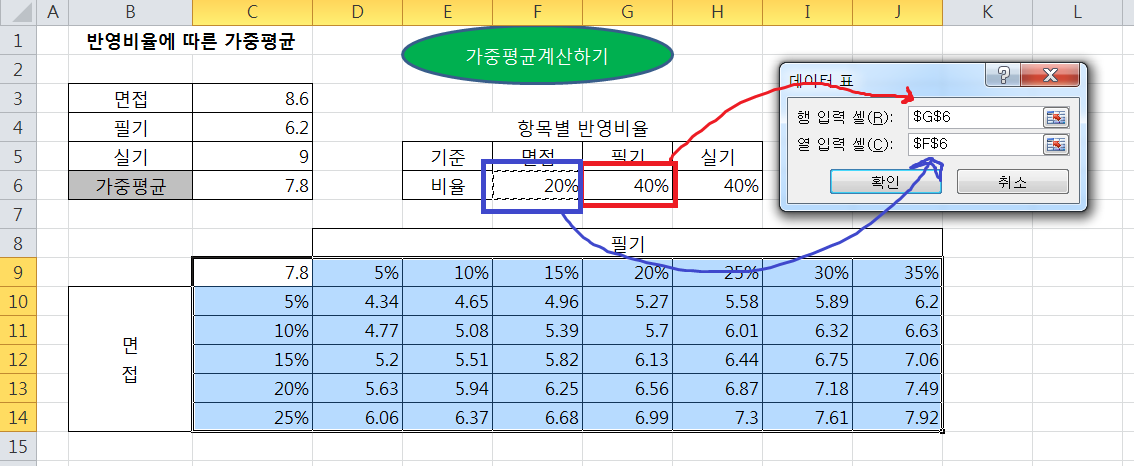Select column F header
1134x466 pixels.
(537, 12)
